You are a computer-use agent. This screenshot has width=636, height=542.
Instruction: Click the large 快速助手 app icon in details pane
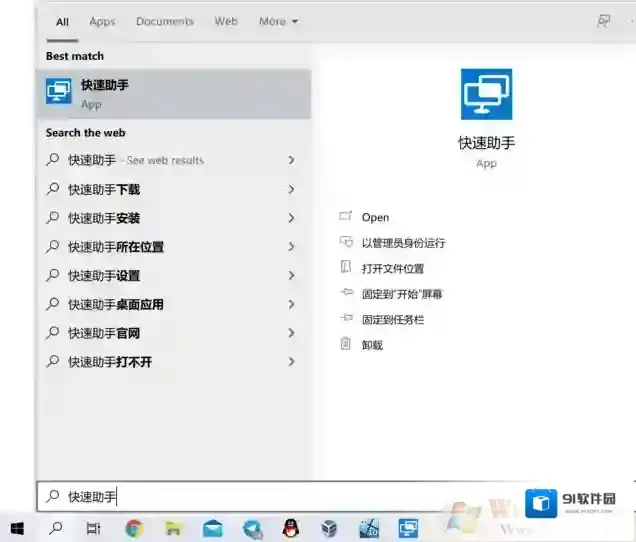tap(486, 95)
